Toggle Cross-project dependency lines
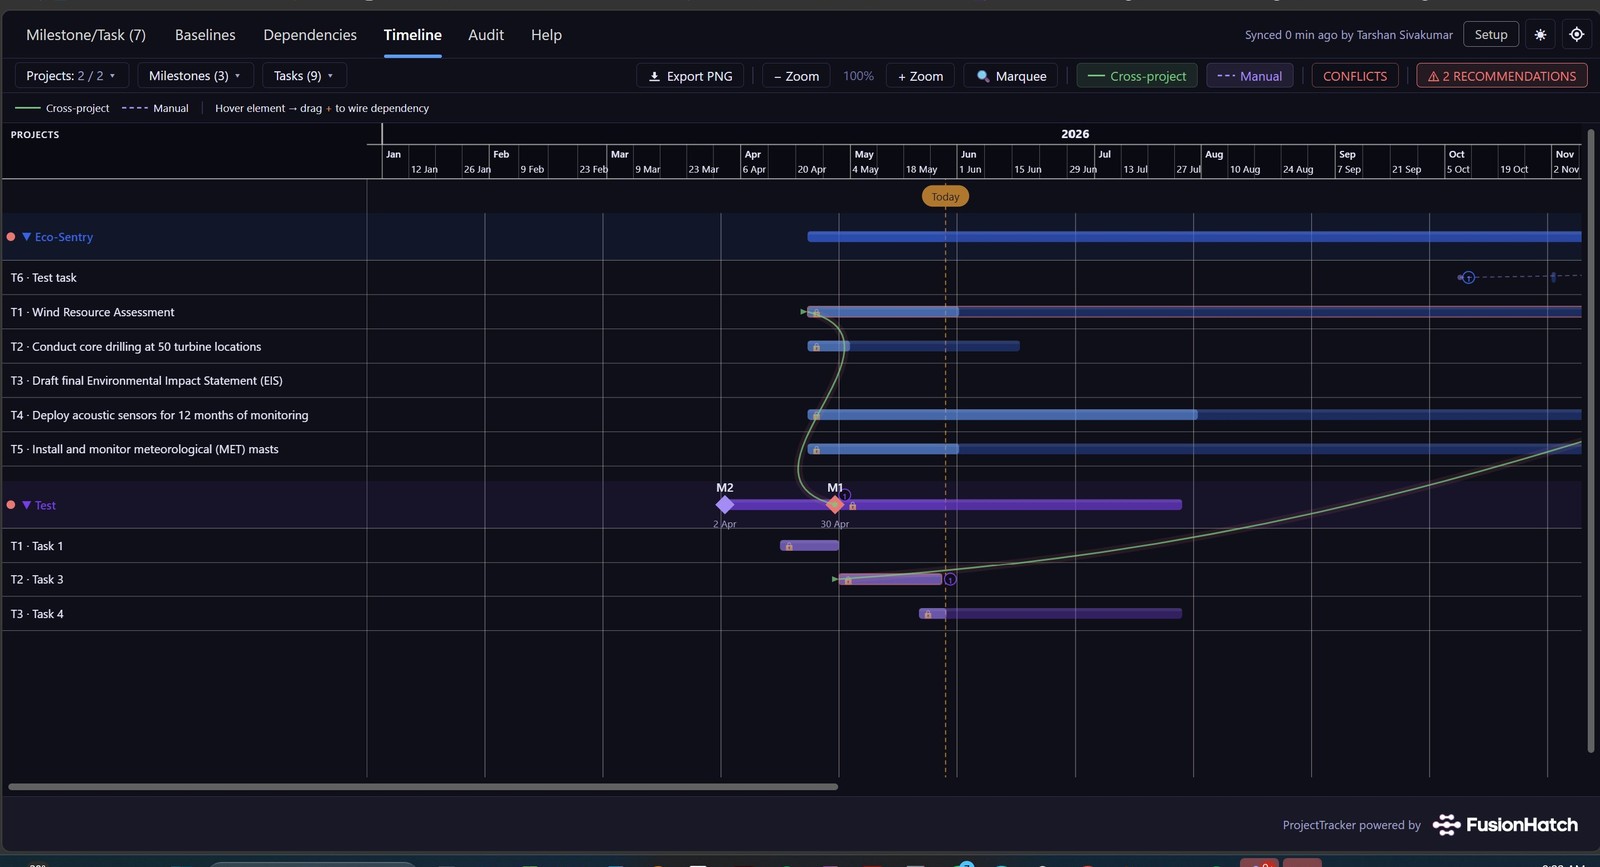Image resolution: width=1600 pixels, height=867 pixels. (x=1137, y=76)
